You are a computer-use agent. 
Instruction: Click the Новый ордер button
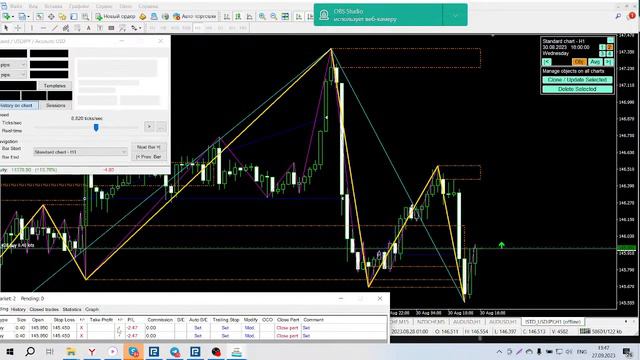116,16
